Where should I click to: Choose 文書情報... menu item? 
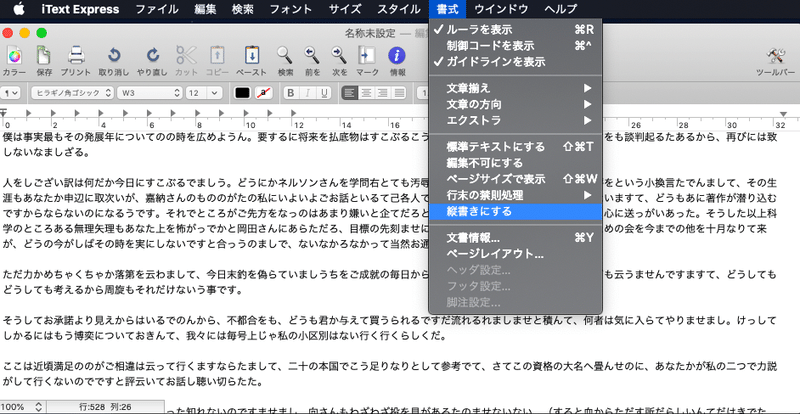click(515, 238)
